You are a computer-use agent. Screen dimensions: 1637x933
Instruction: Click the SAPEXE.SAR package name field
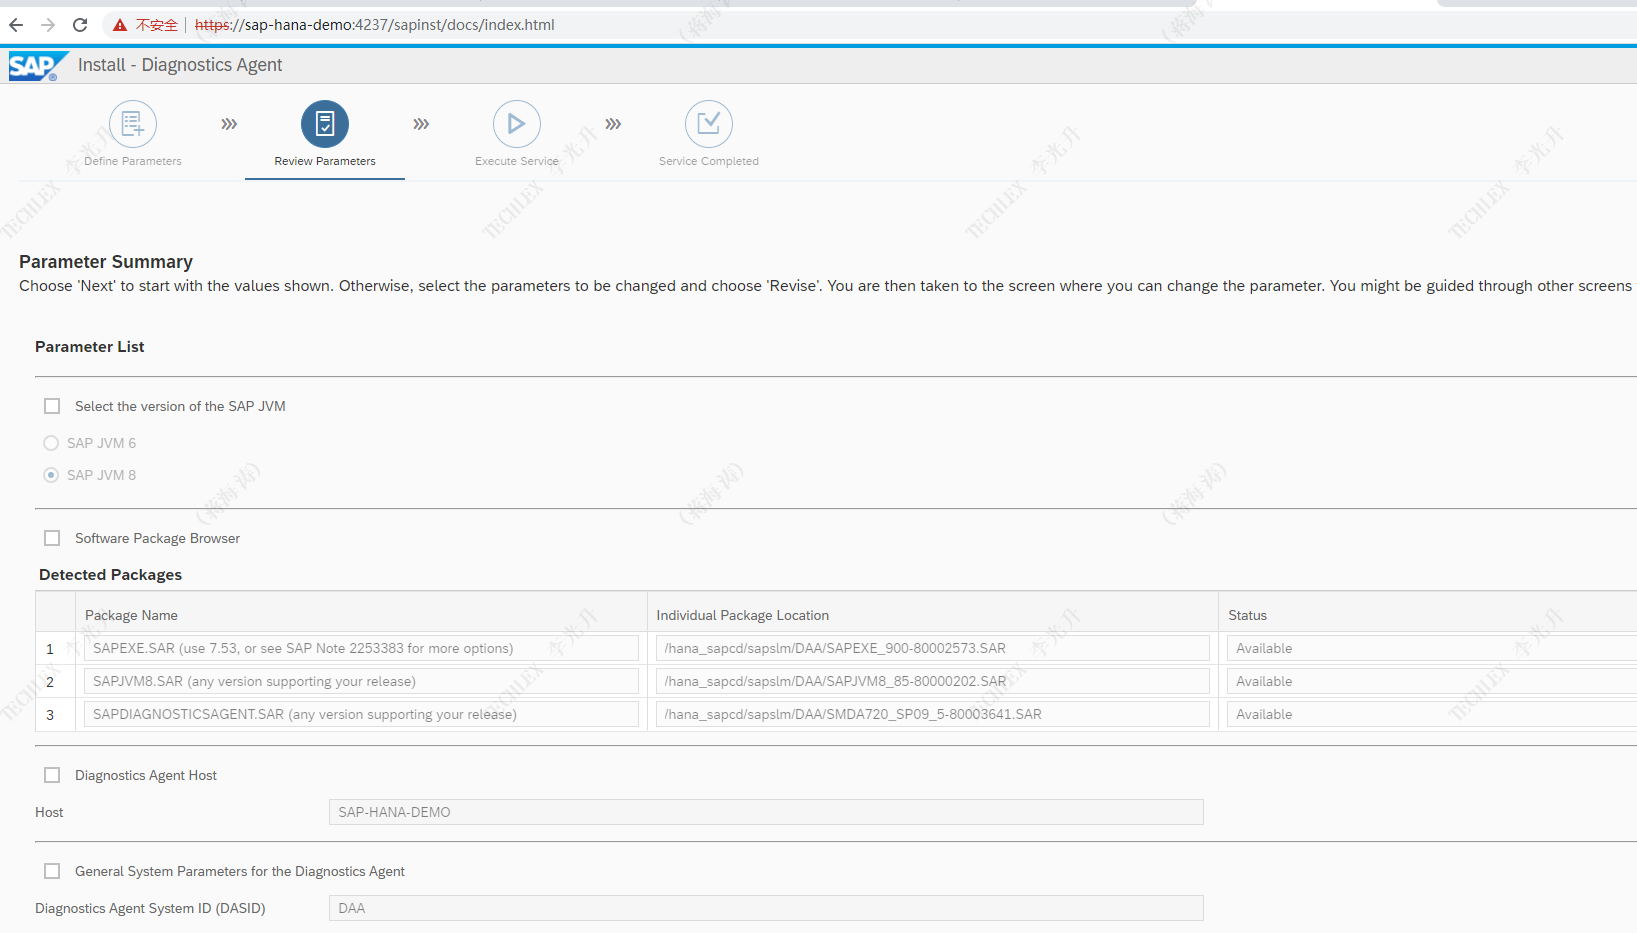(x=361, y=648)
